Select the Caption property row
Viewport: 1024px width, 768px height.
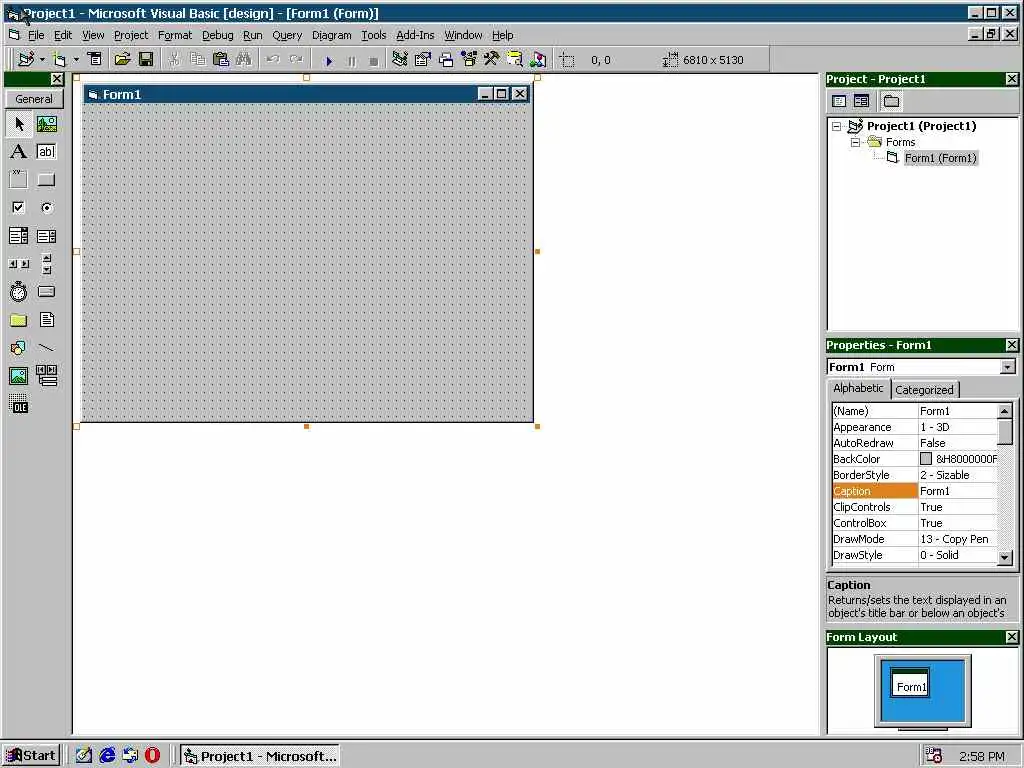[x=915, y=491]
